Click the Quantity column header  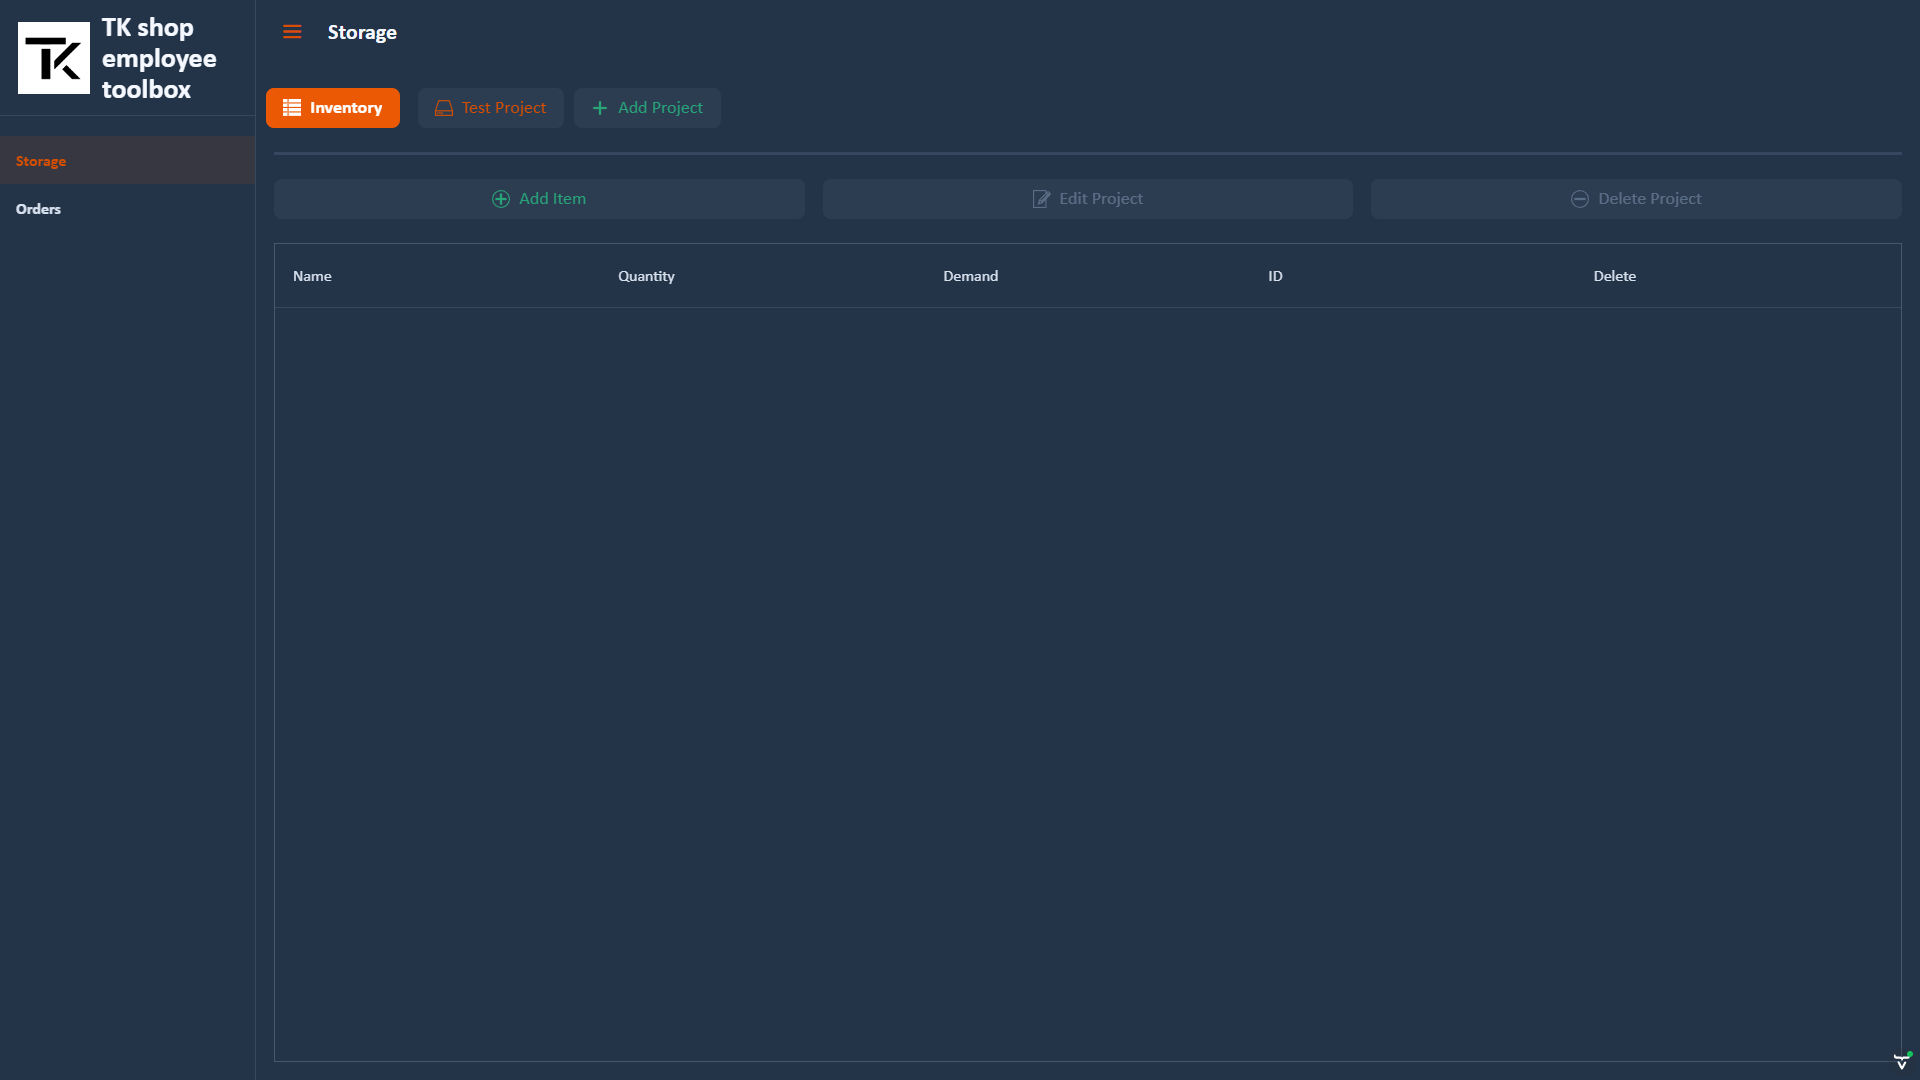click(x=645, y=276)
